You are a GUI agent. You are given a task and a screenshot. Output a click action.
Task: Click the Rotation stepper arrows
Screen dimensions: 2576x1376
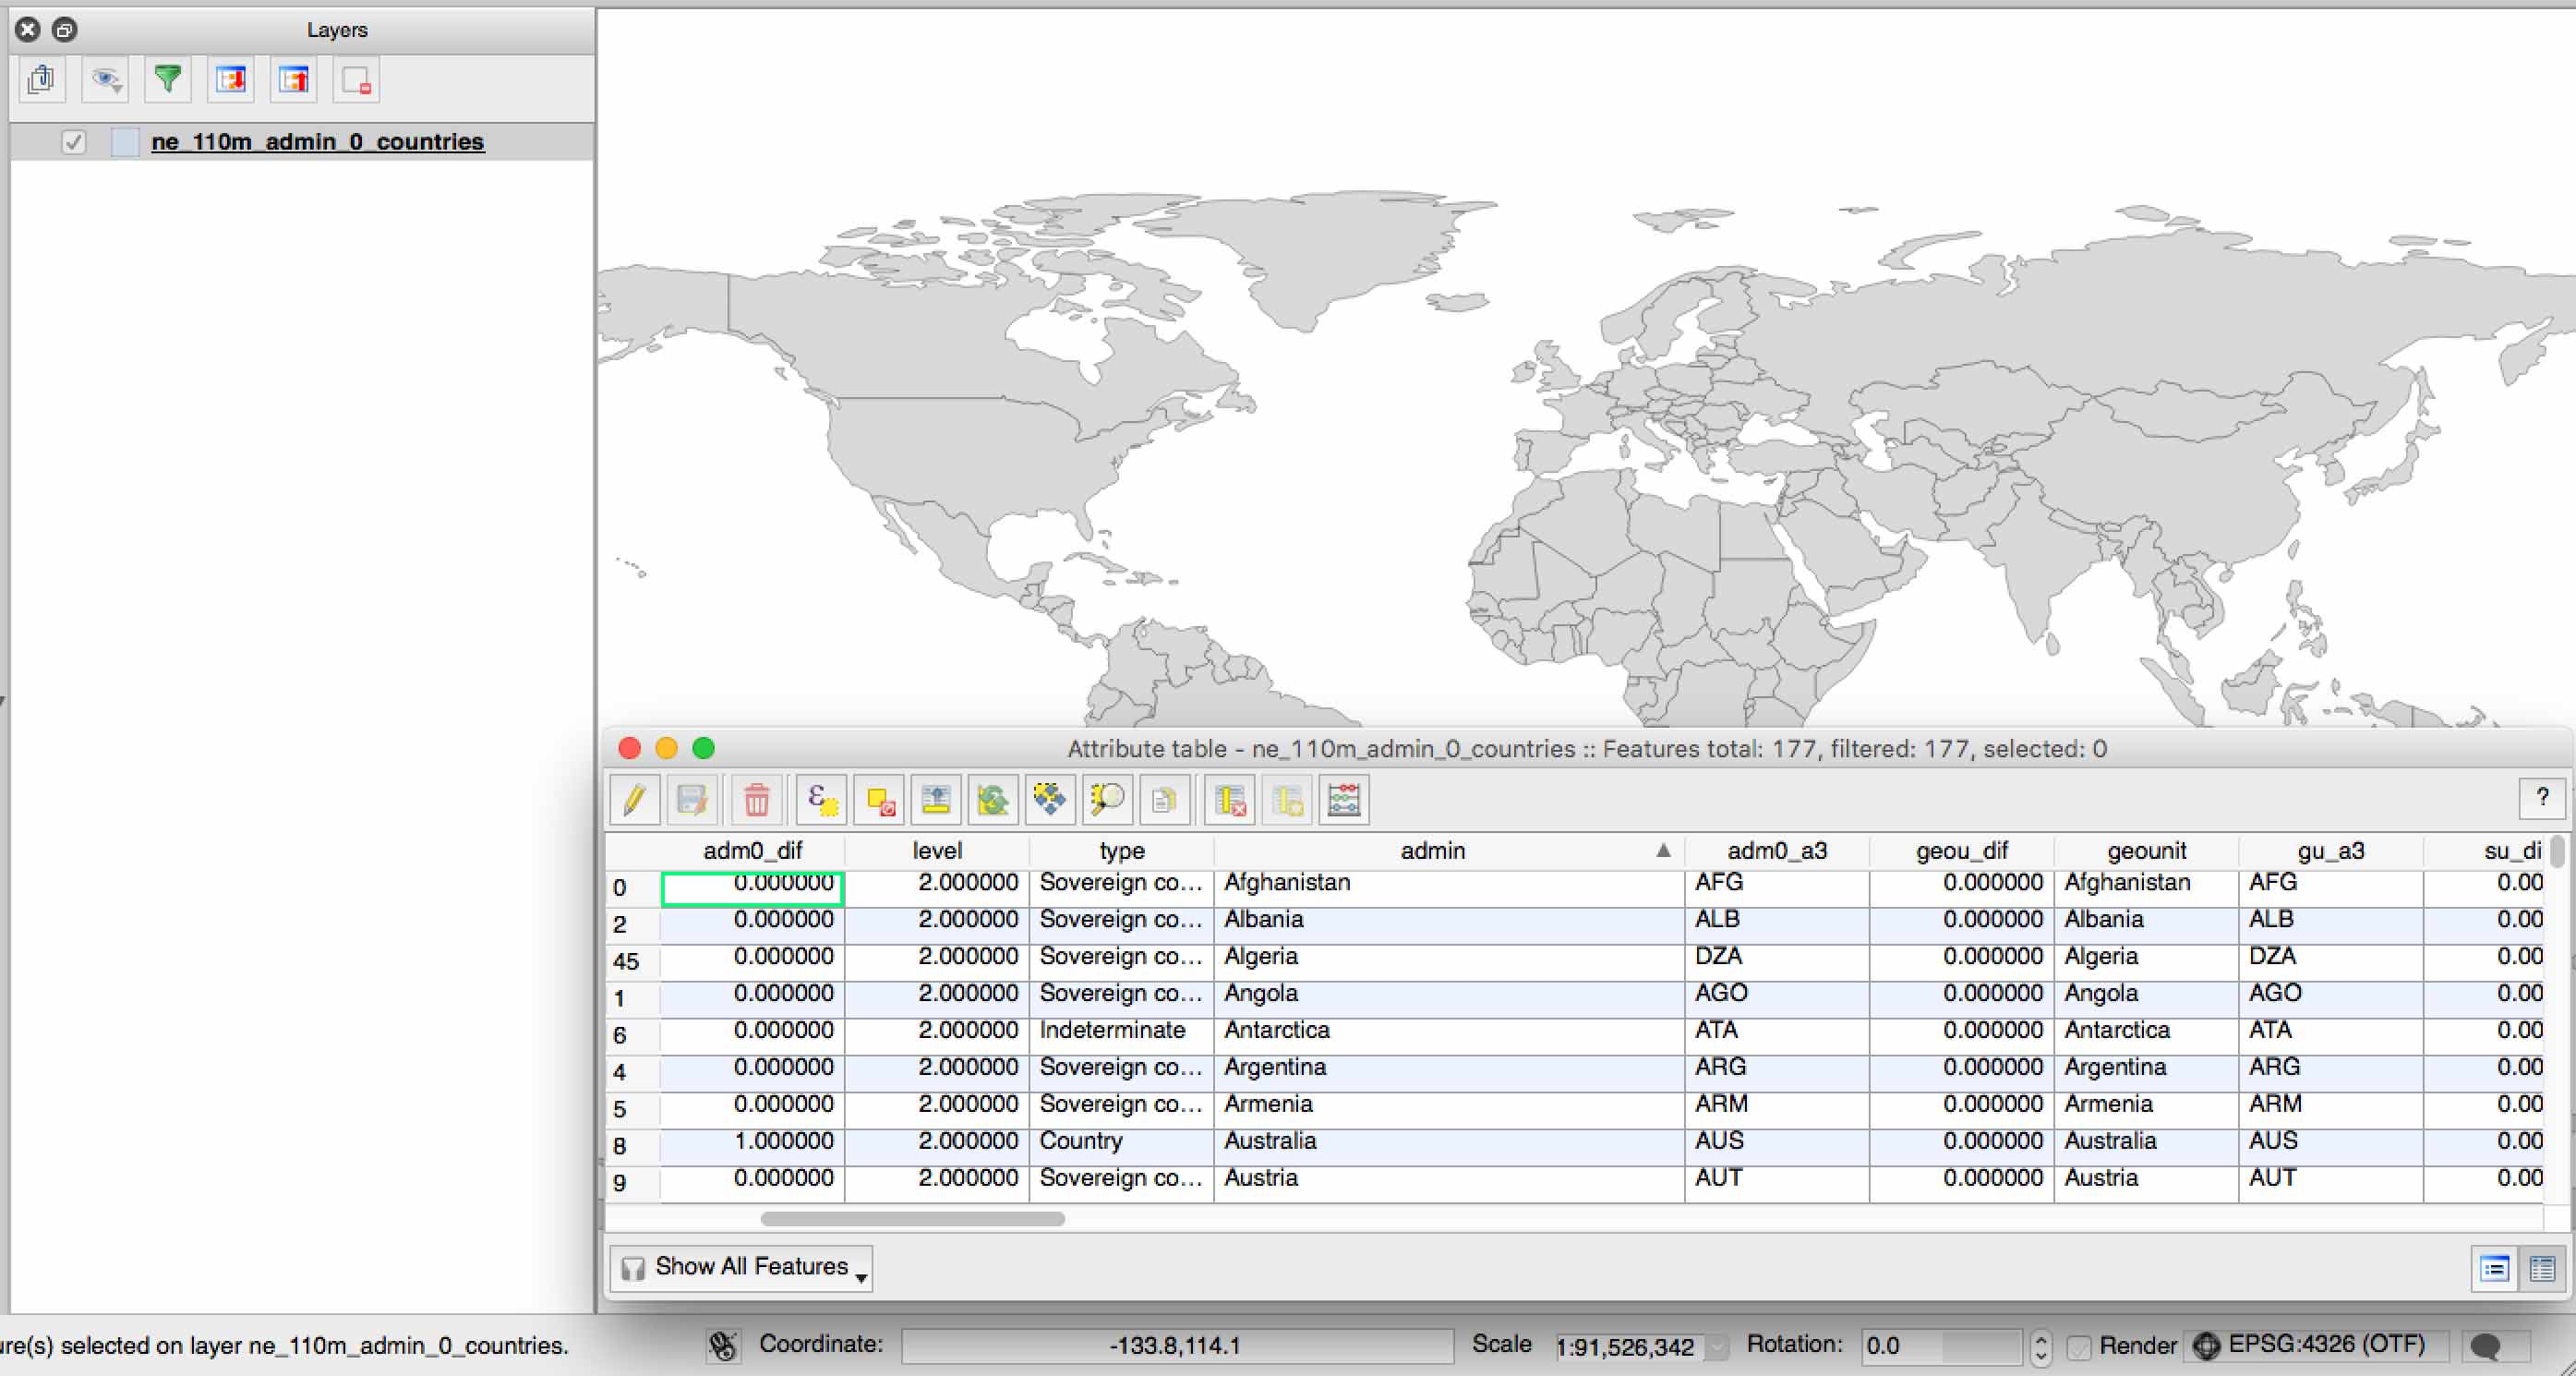tap(2040, 1346)
